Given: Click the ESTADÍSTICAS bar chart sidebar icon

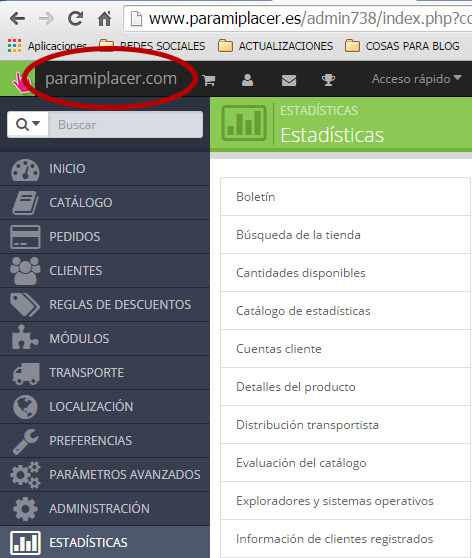Looking at the screenshot, I should [x=25, y=542].
